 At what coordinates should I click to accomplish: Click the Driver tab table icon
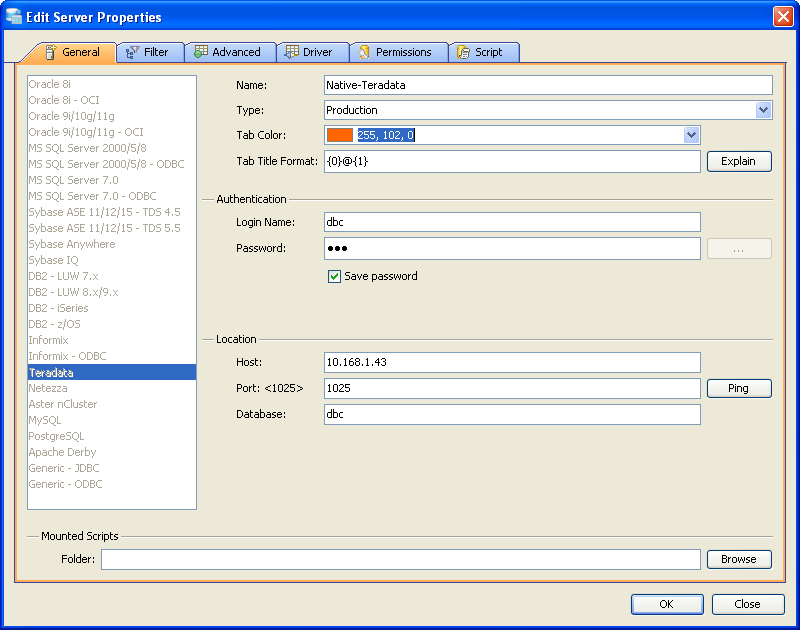(x=292, y=52)
